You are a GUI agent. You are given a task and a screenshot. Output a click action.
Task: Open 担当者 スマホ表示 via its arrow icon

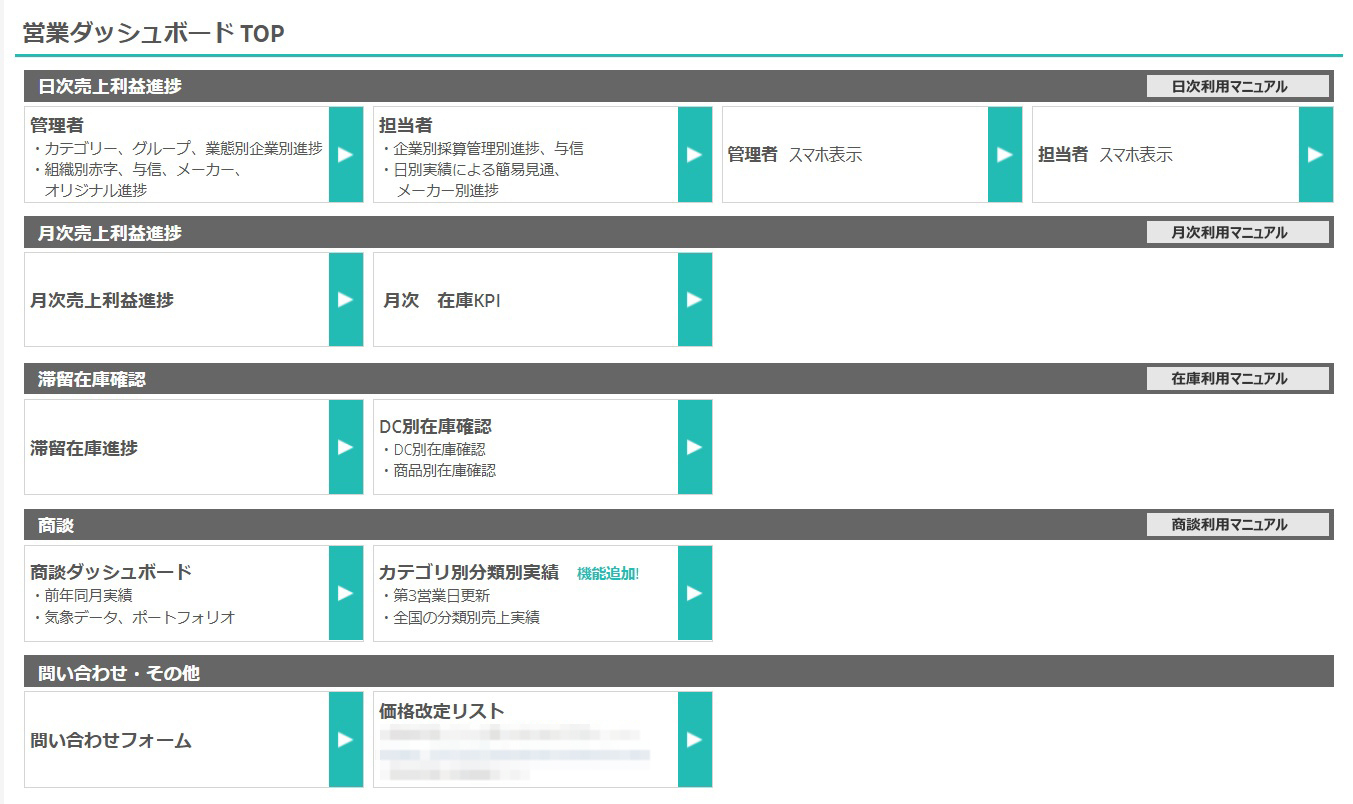[x=1315, y=155]
